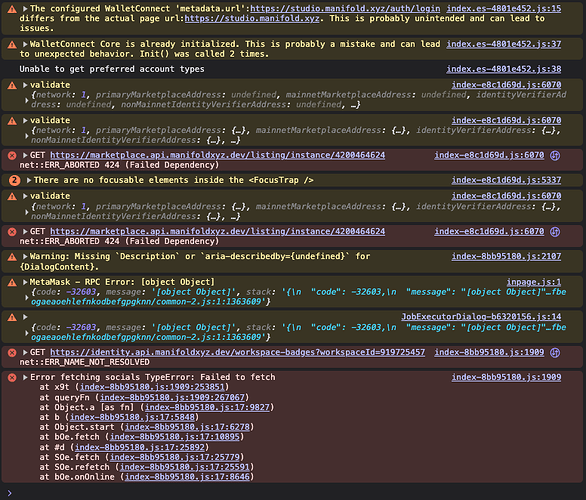Open inpage.js:1 source link

click(534, 282)
